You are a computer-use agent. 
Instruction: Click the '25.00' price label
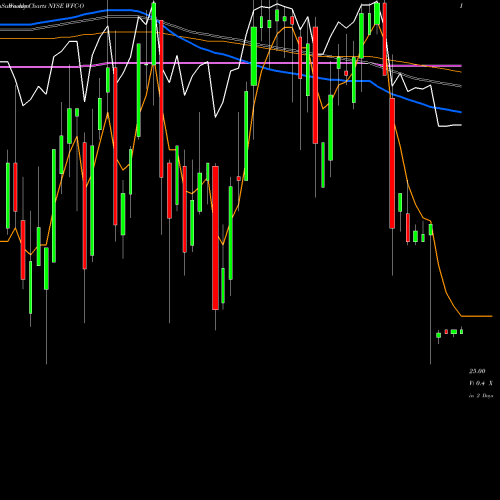(x=477, y=371)
